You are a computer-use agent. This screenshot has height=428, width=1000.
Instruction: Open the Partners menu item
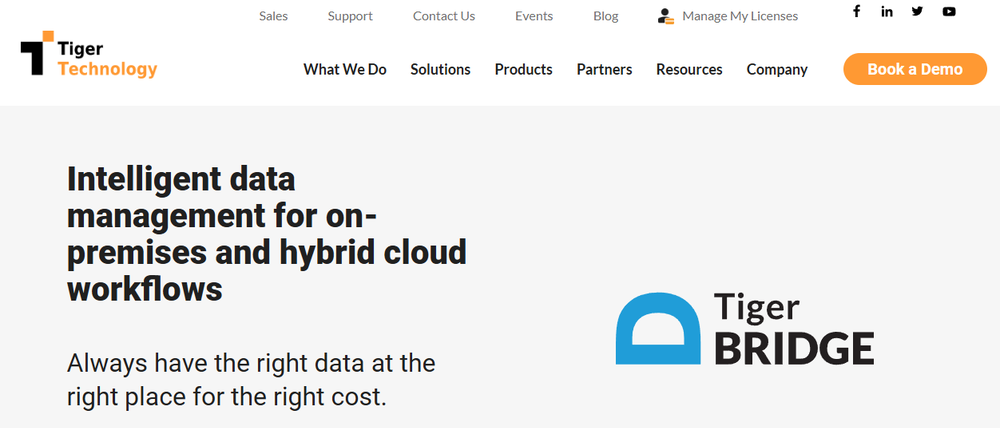pos(605,70)
